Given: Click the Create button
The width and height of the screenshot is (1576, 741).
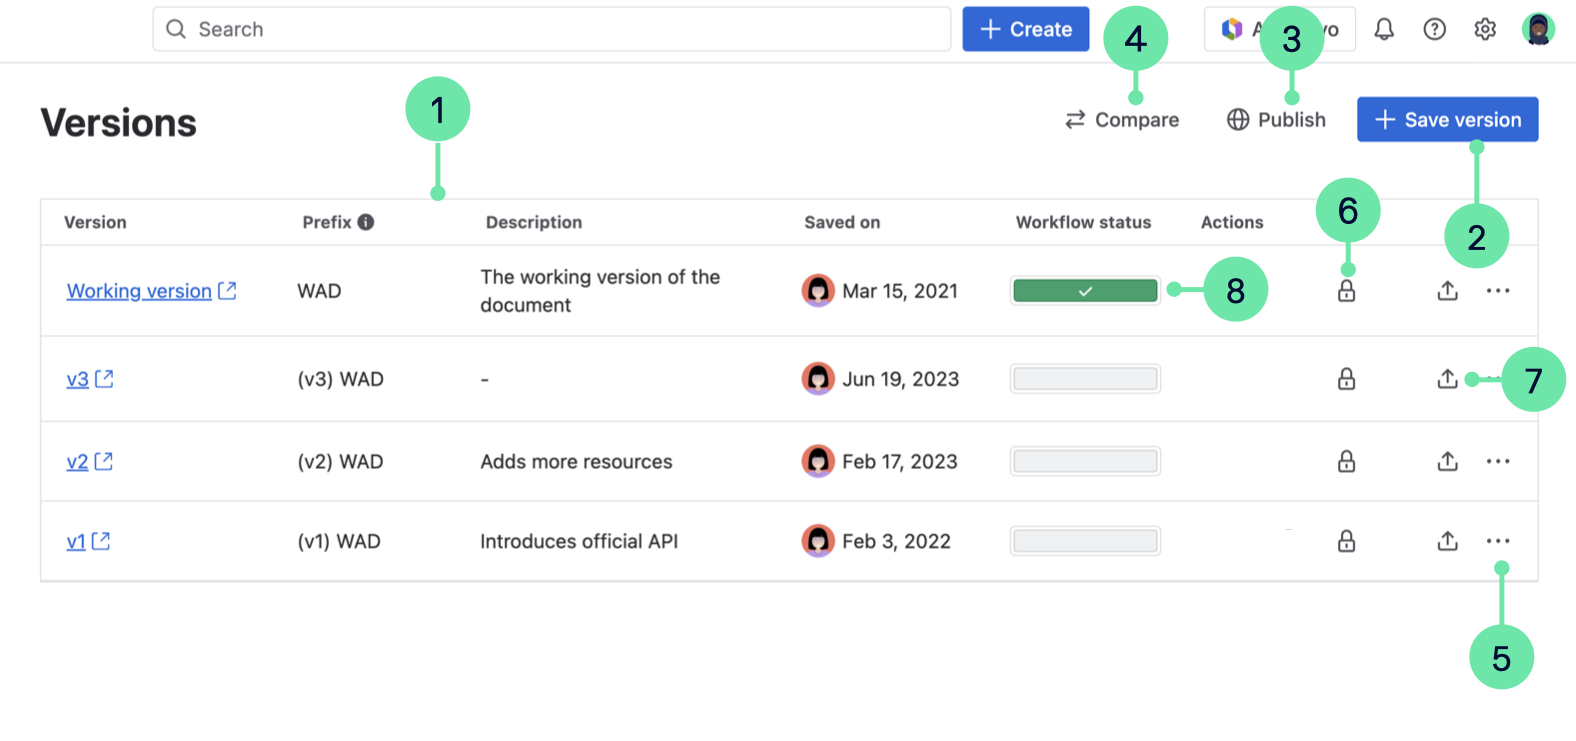Looking at the screenshot, I should click(1025, 29).
